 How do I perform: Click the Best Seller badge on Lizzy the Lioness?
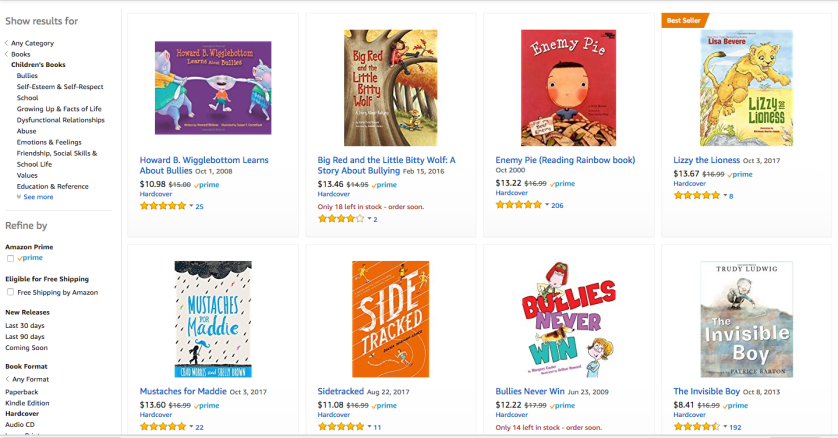click(685, 19)
